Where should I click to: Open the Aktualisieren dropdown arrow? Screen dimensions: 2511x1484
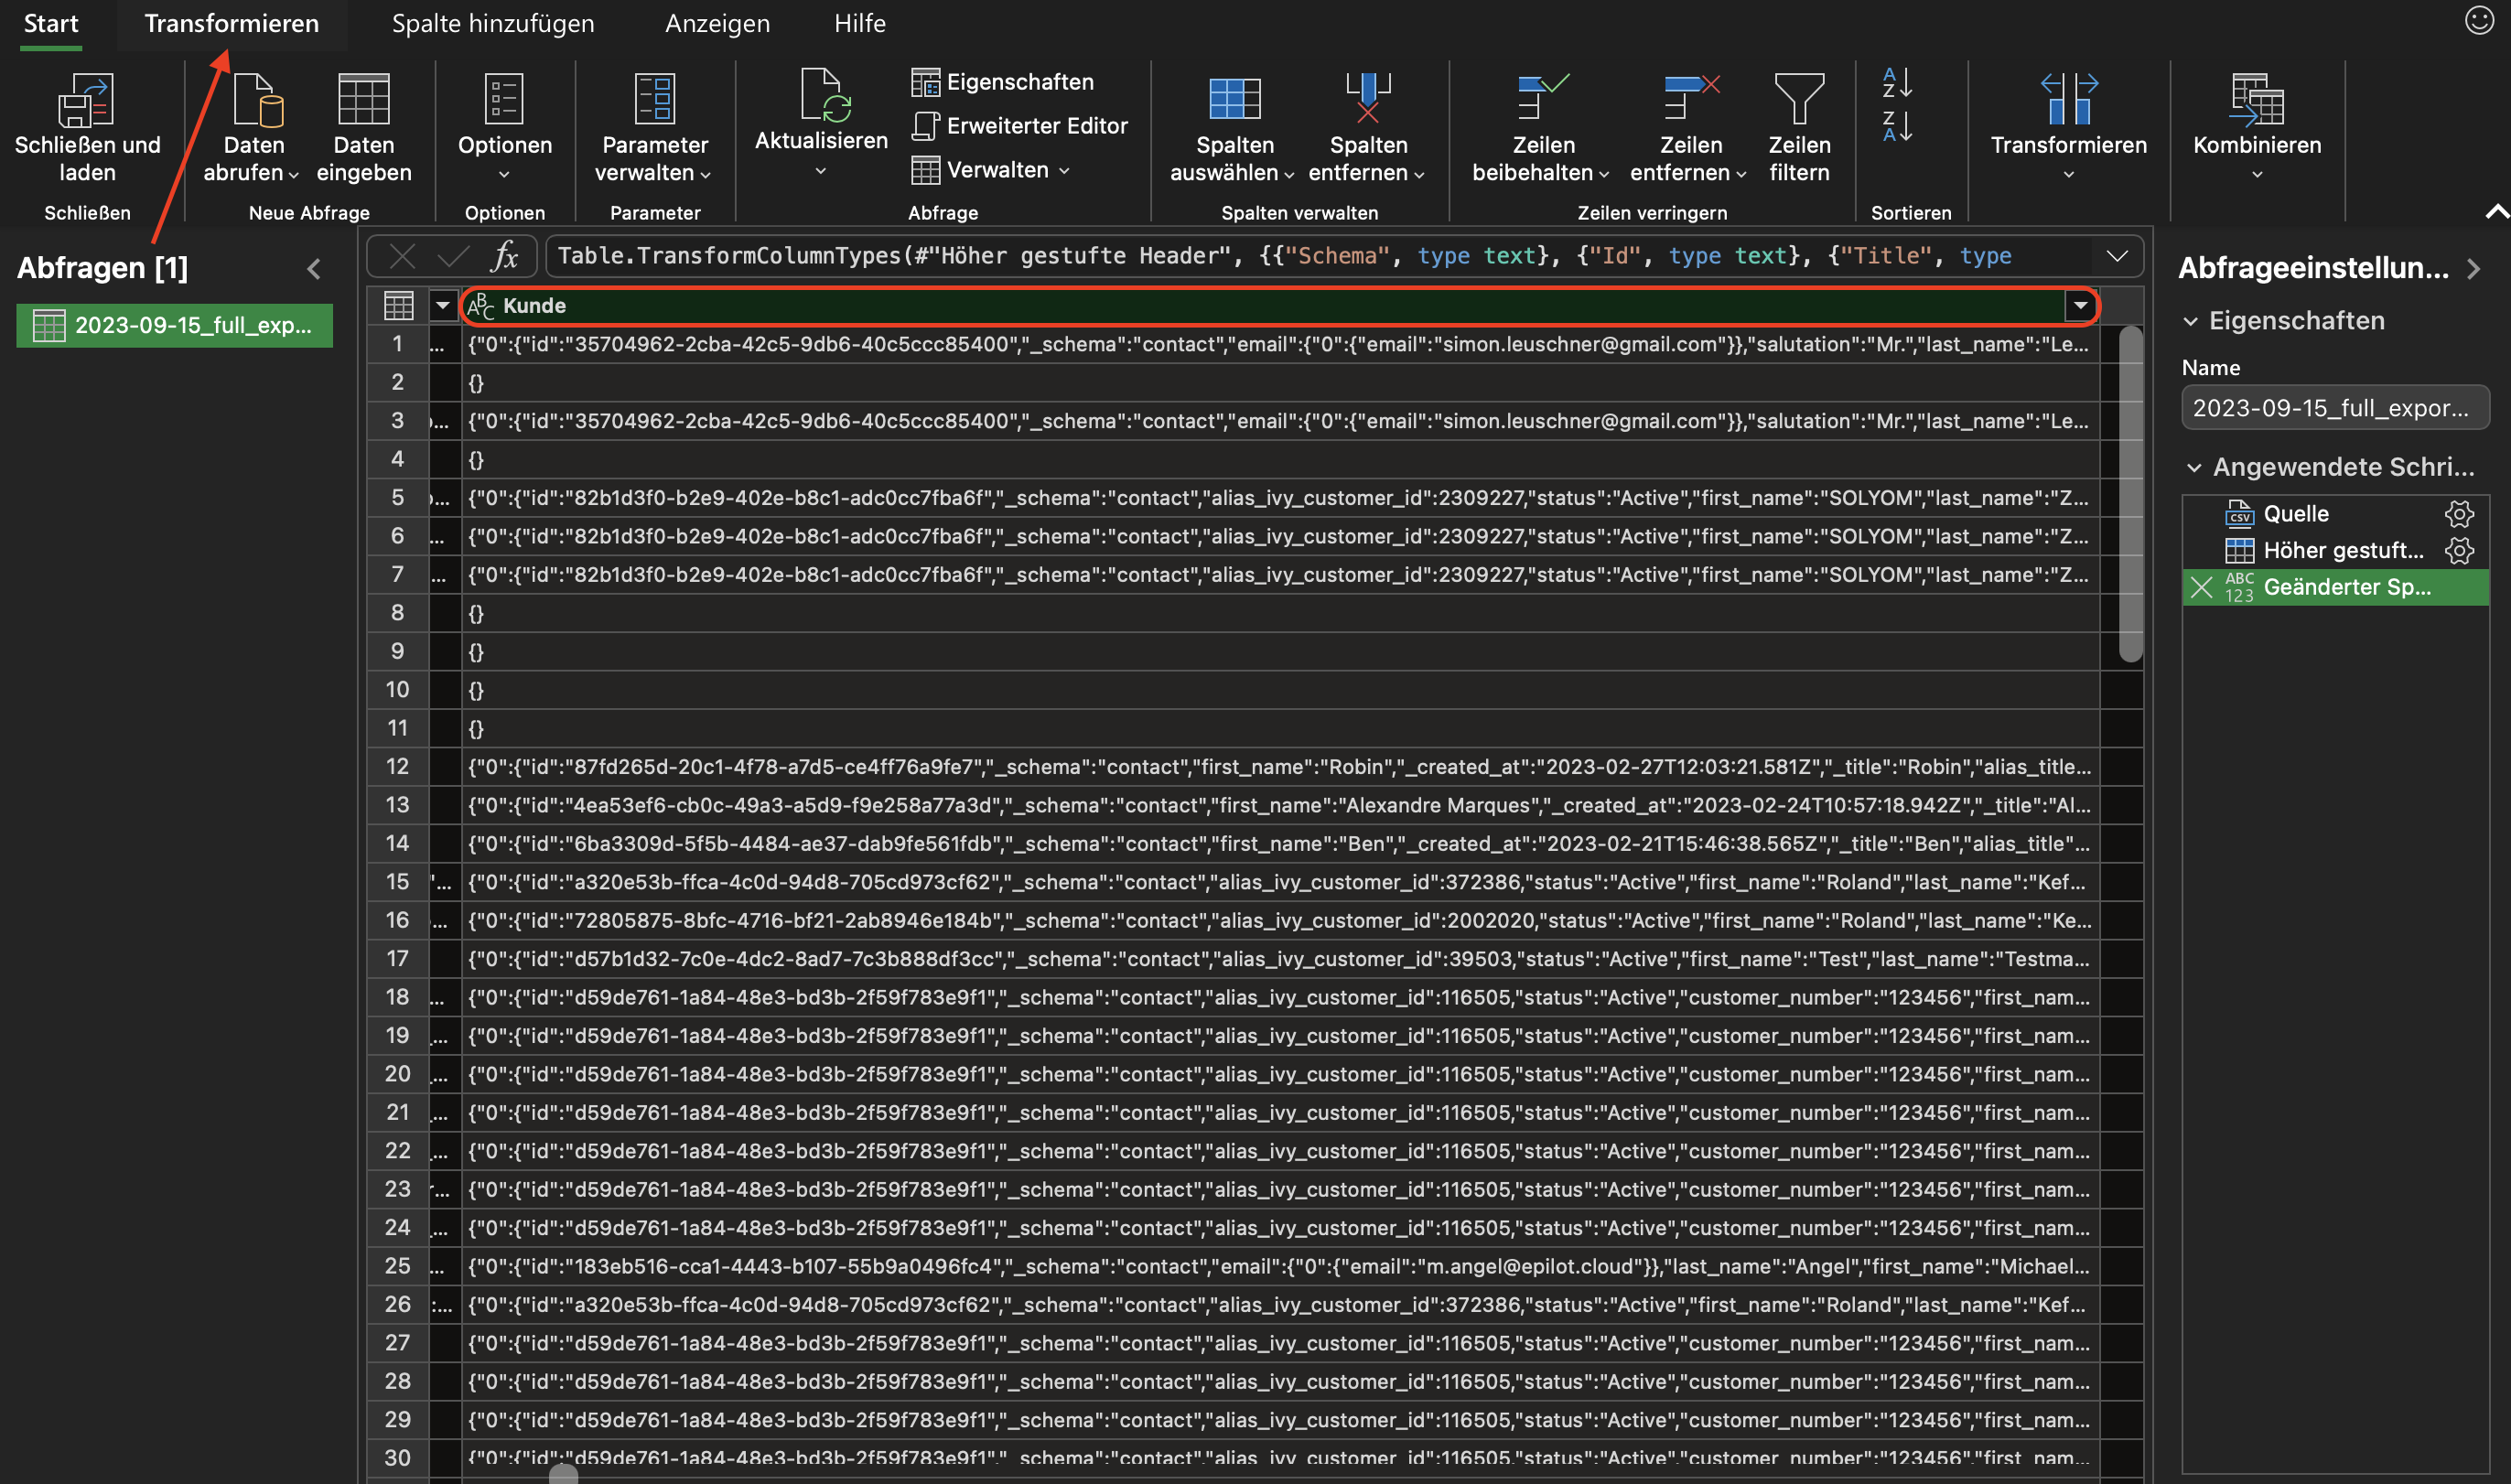click(820, 171)
